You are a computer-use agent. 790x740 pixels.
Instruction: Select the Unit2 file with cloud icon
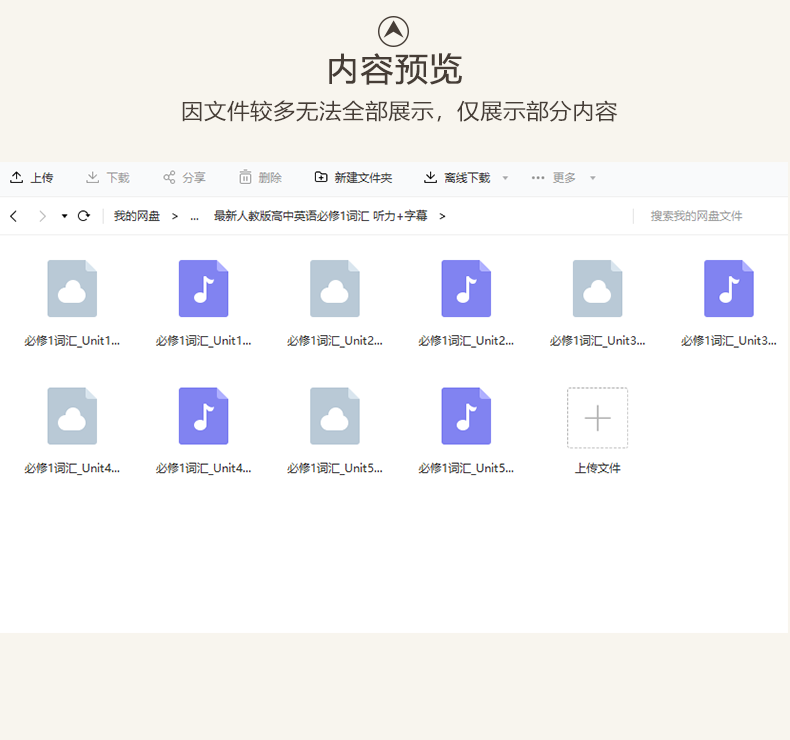(x=335, y=303)
